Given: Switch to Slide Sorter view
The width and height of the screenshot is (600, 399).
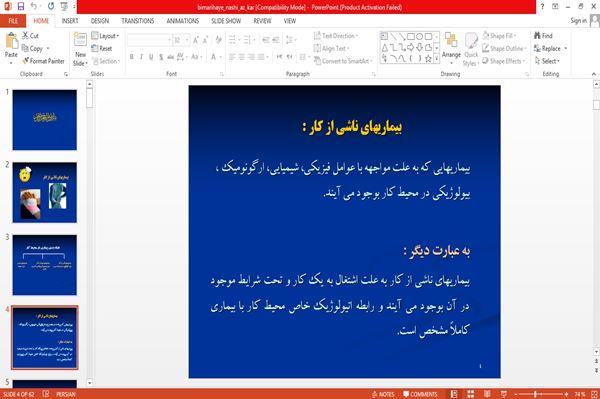Looking at the screenshot, I should click(x=471, y=394).
